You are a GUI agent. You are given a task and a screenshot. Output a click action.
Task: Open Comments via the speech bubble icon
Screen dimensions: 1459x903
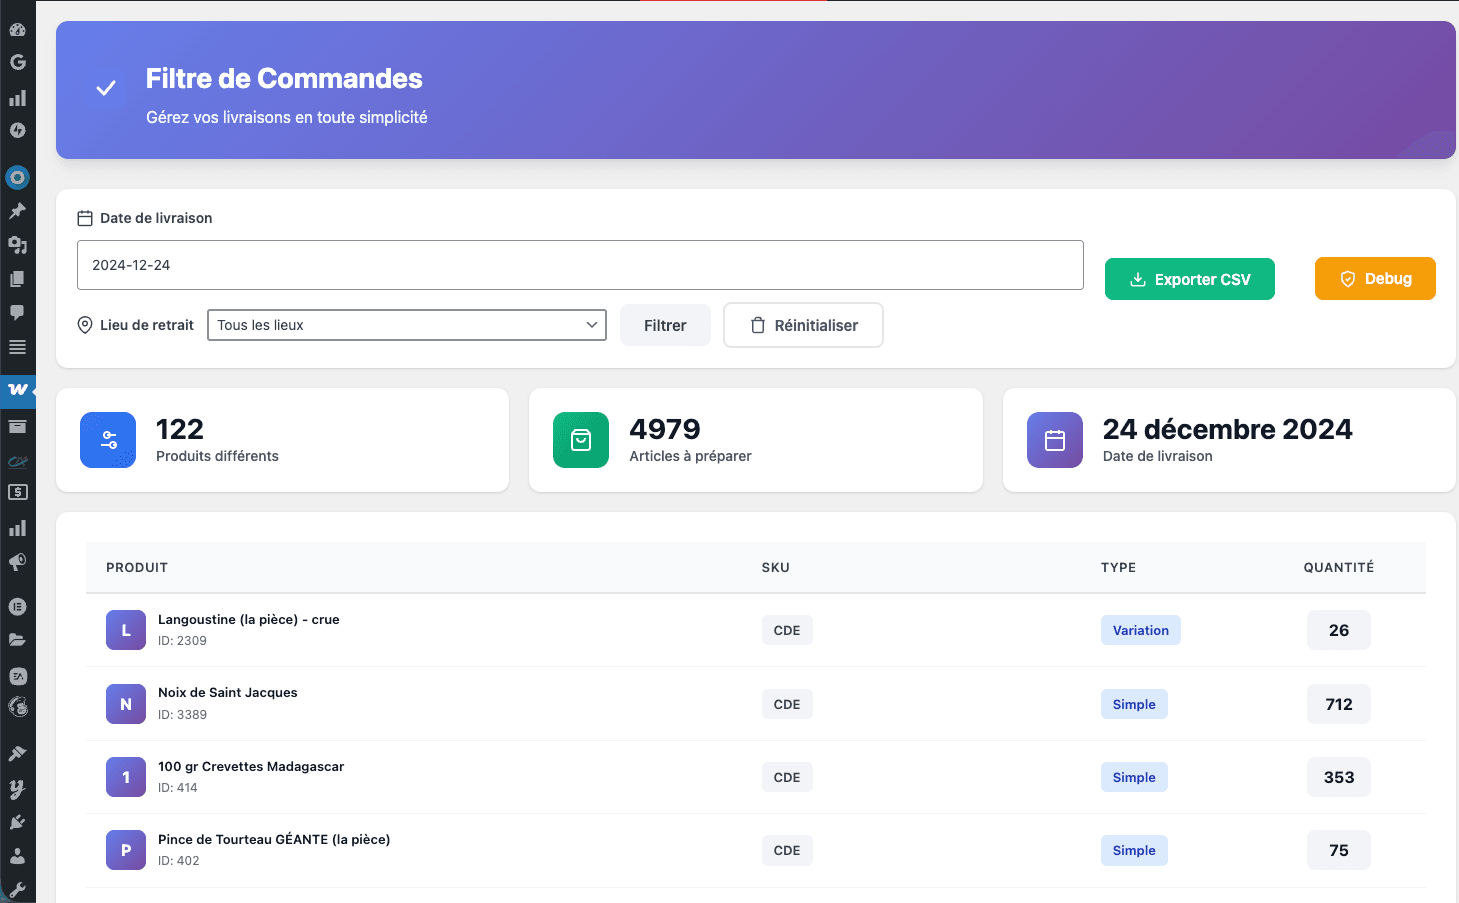[x=17, y=313]
